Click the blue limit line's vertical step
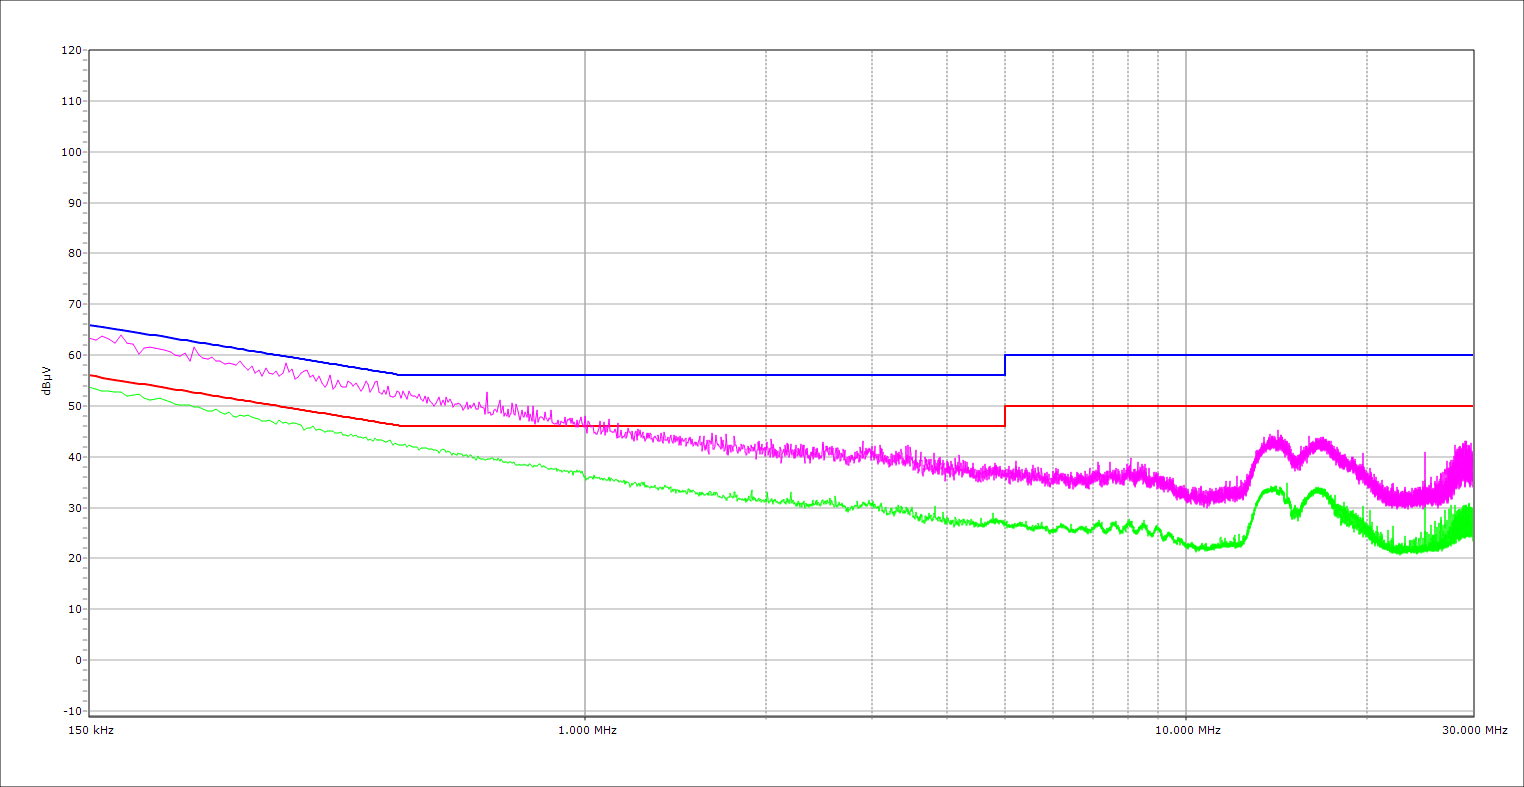Screen dimensions: 1524x787 click(1005, 365)
